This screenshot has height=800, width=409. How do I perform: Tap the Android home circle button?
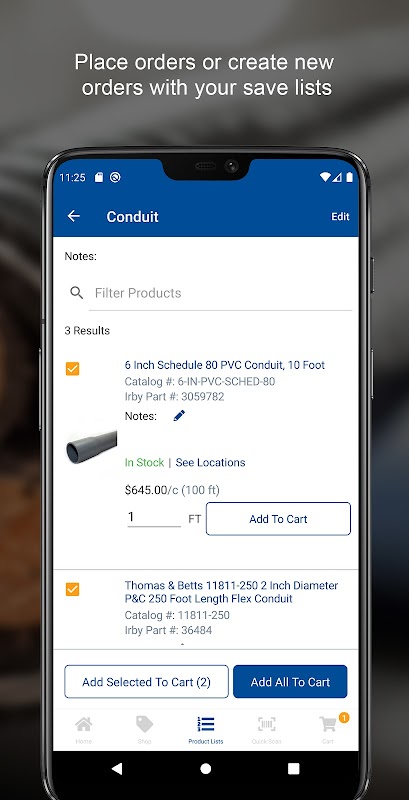tap(206, 768)
